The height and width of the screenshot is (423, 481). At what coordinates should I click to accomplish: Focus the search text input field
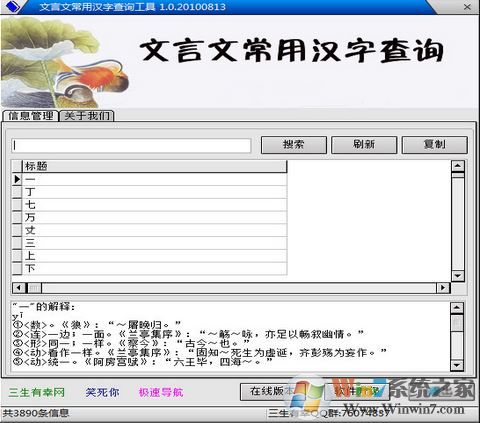131,146
